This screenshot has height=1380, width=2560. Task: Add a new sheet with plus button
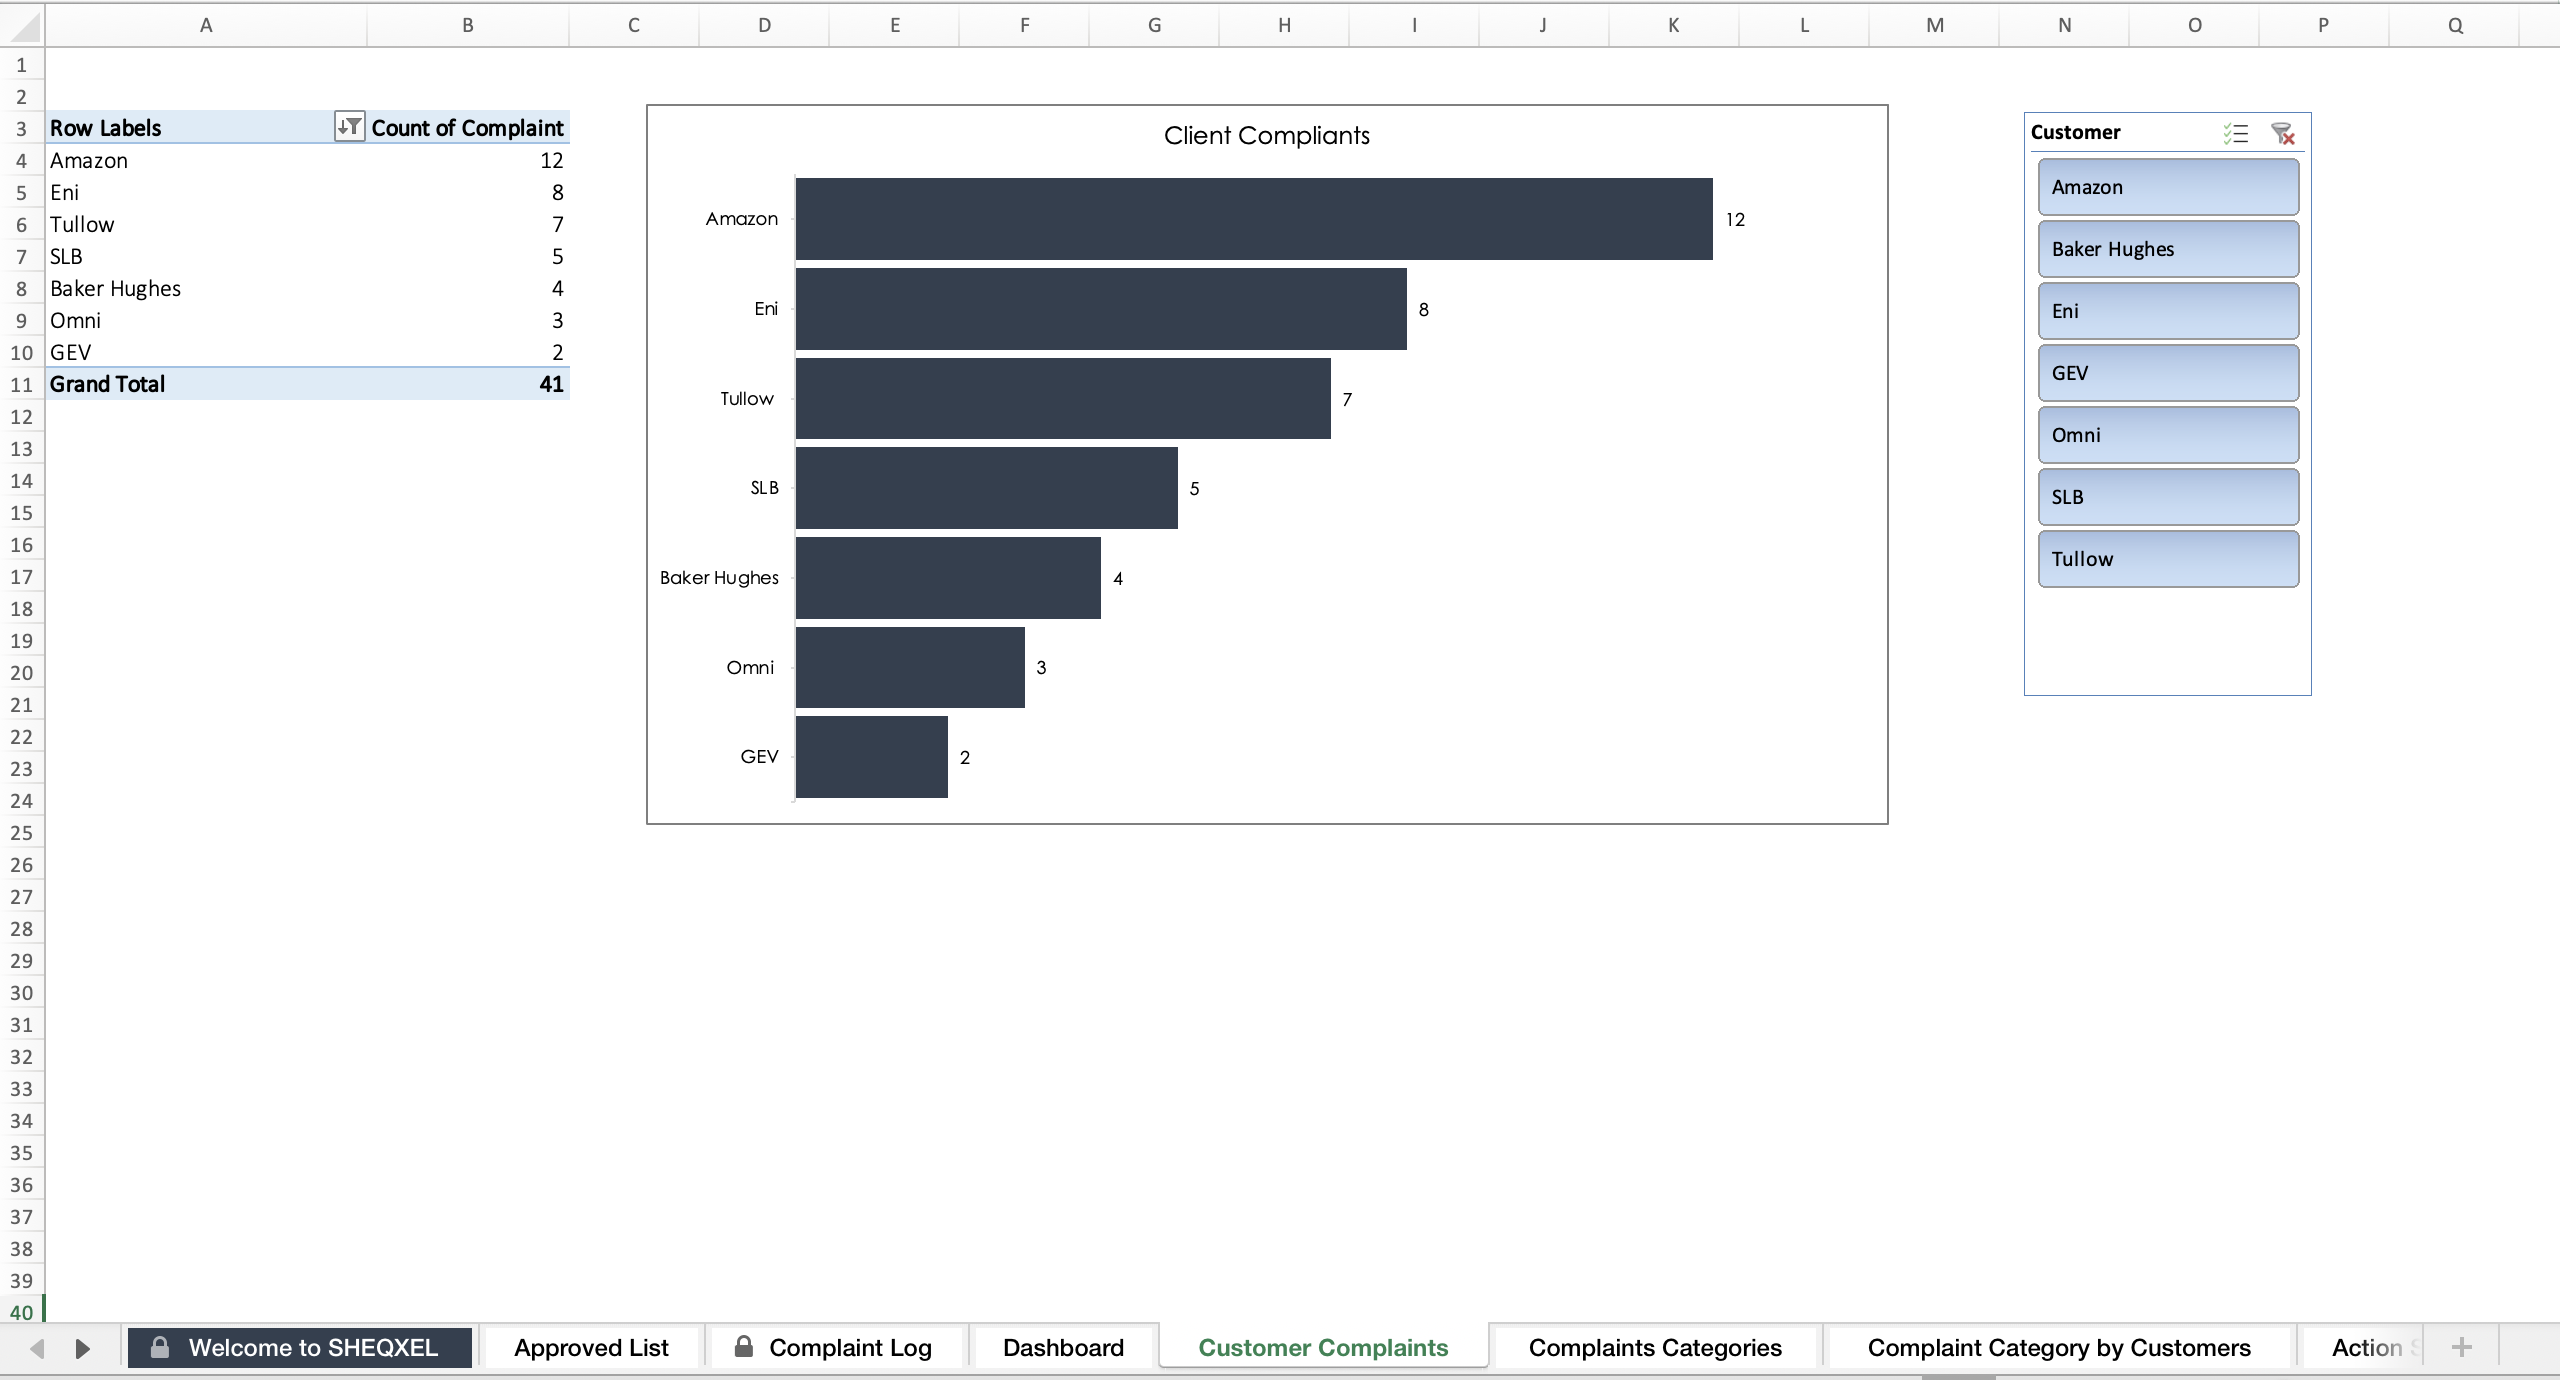(x=2462, y=1347)
